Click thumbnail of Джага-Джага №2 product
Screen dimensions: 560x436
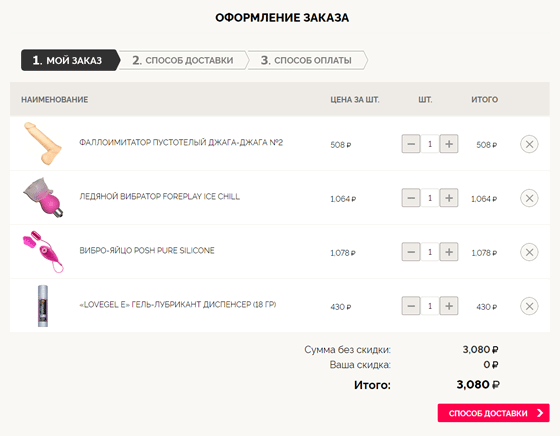[x=43, y=144]
